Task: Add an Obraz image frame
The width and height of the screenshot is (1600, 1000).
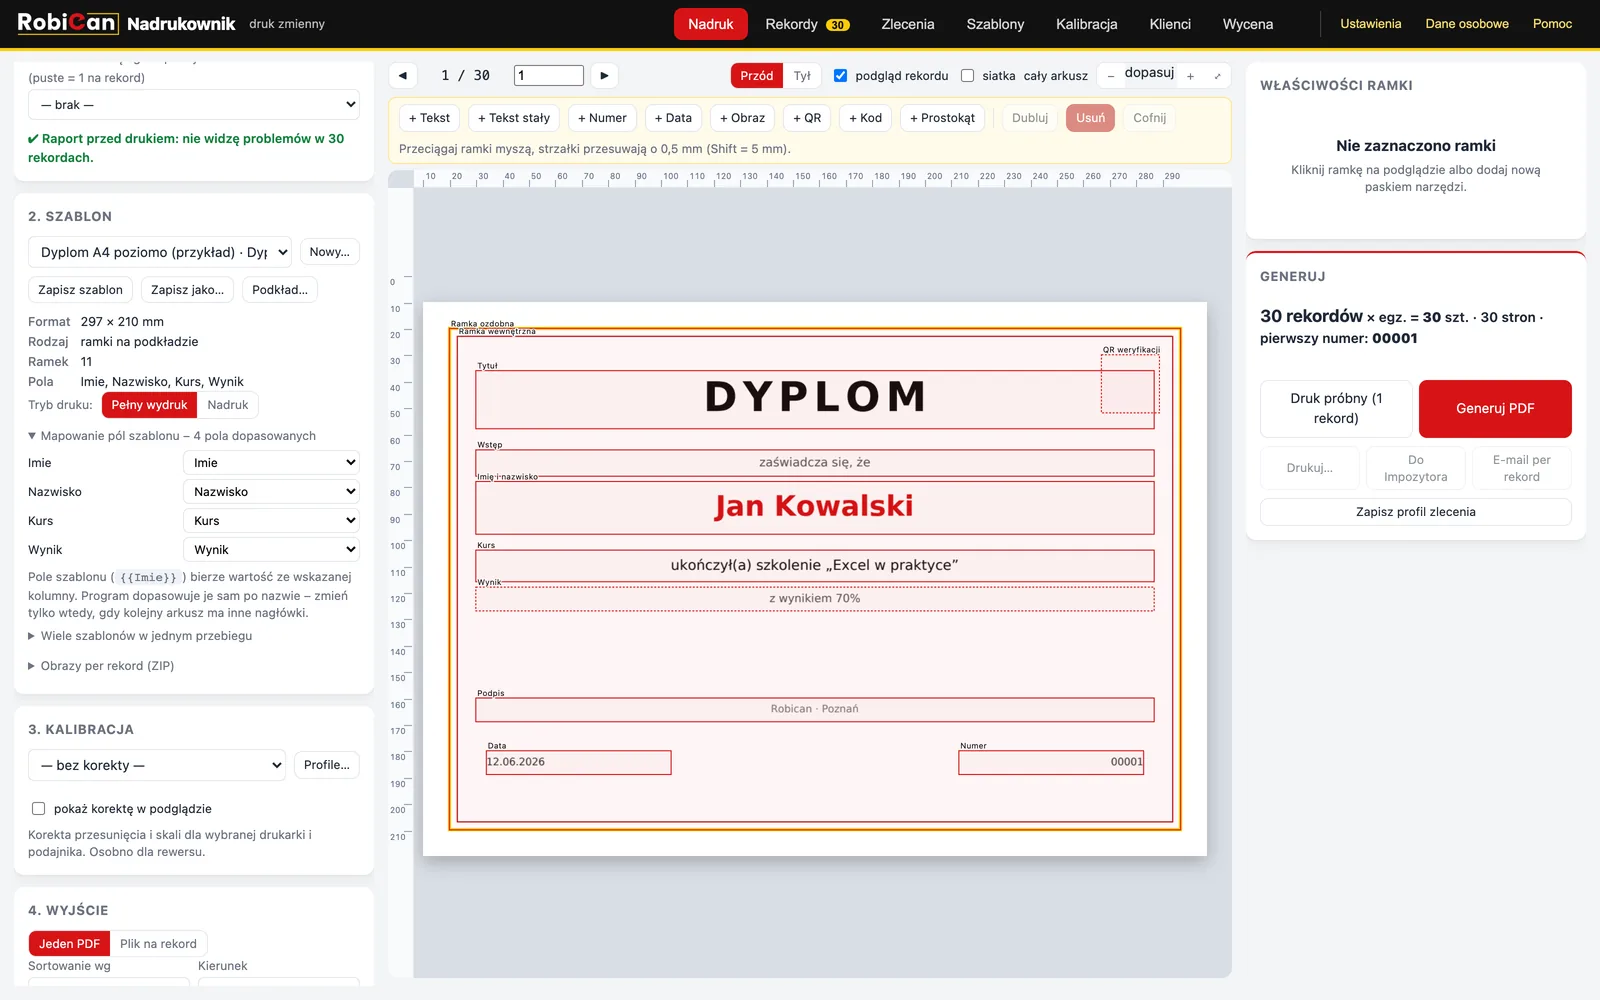Action: click(x=742, y=118)
